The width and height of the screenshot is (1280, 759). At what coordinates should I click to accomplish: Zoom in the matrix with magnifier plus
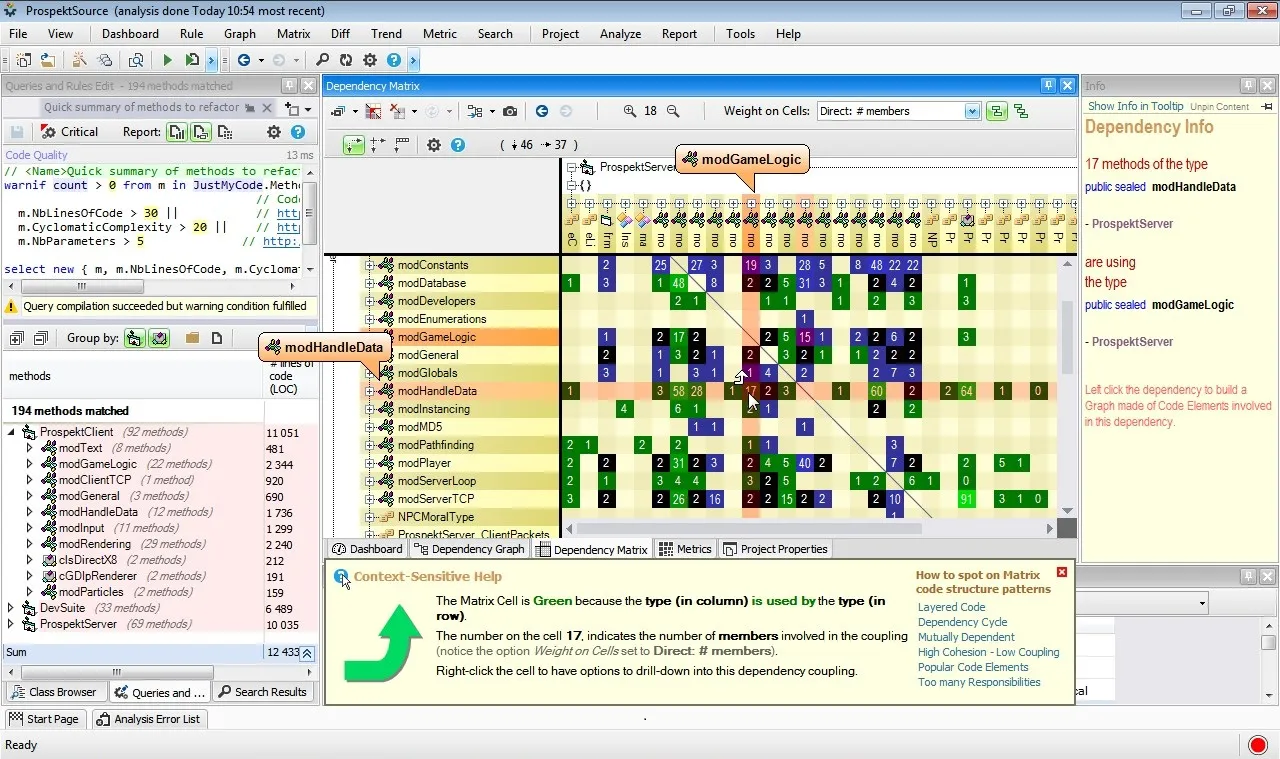tap(629, 111)
